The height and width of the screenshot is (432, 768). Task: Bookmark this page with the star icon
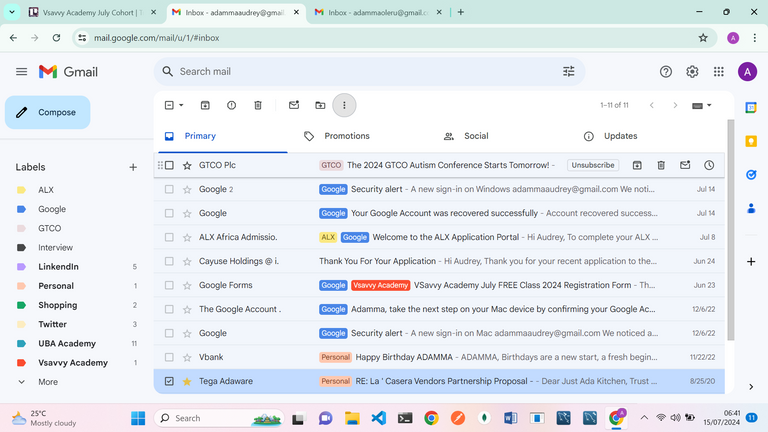point(703,38)
